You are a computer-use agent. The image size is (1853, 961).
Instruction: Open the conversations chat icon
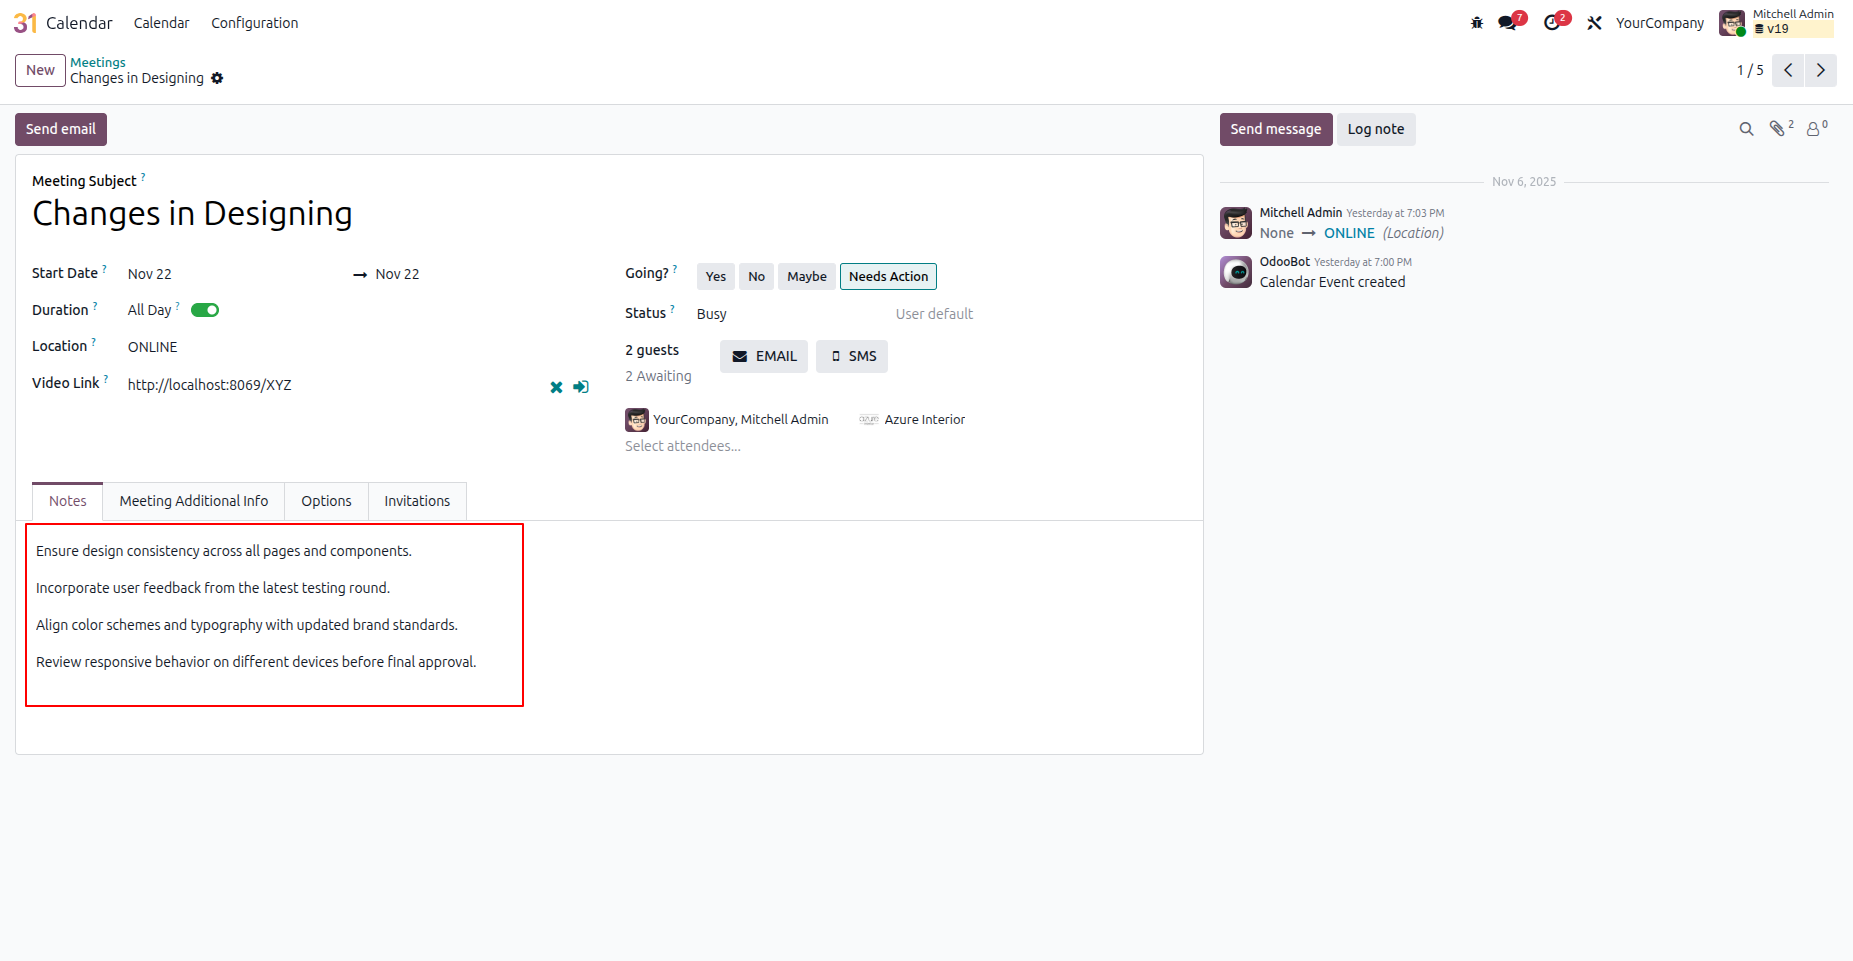point(1508,23)
